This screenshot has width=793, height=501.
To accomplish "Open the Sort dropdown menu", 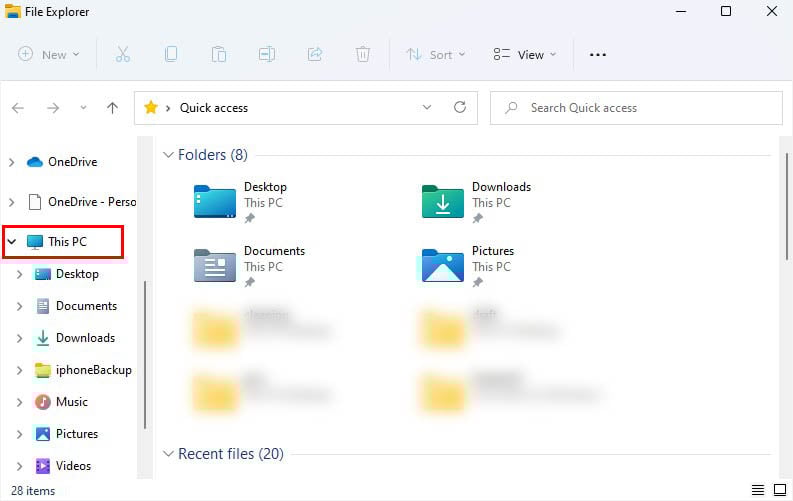I will (435, 54).
